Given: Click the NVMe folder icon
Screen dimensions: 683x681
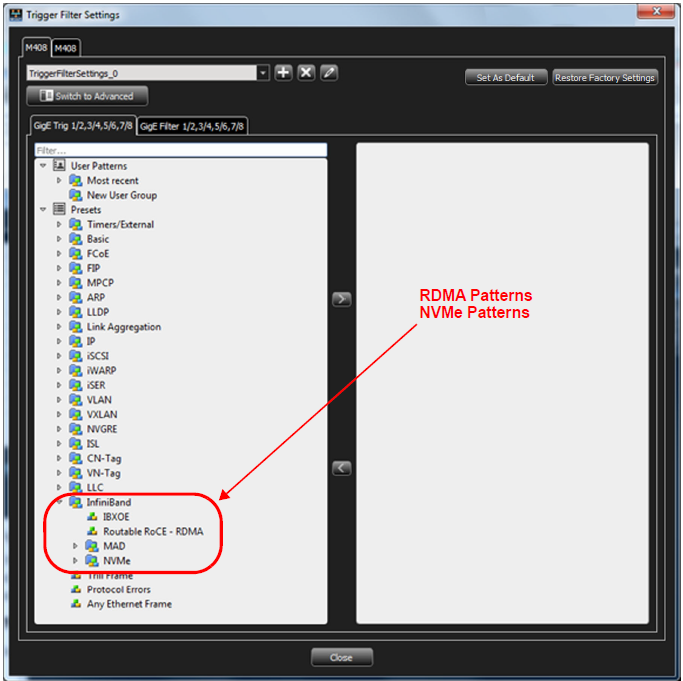Looking at the screenshot, I should click(92, 561).
